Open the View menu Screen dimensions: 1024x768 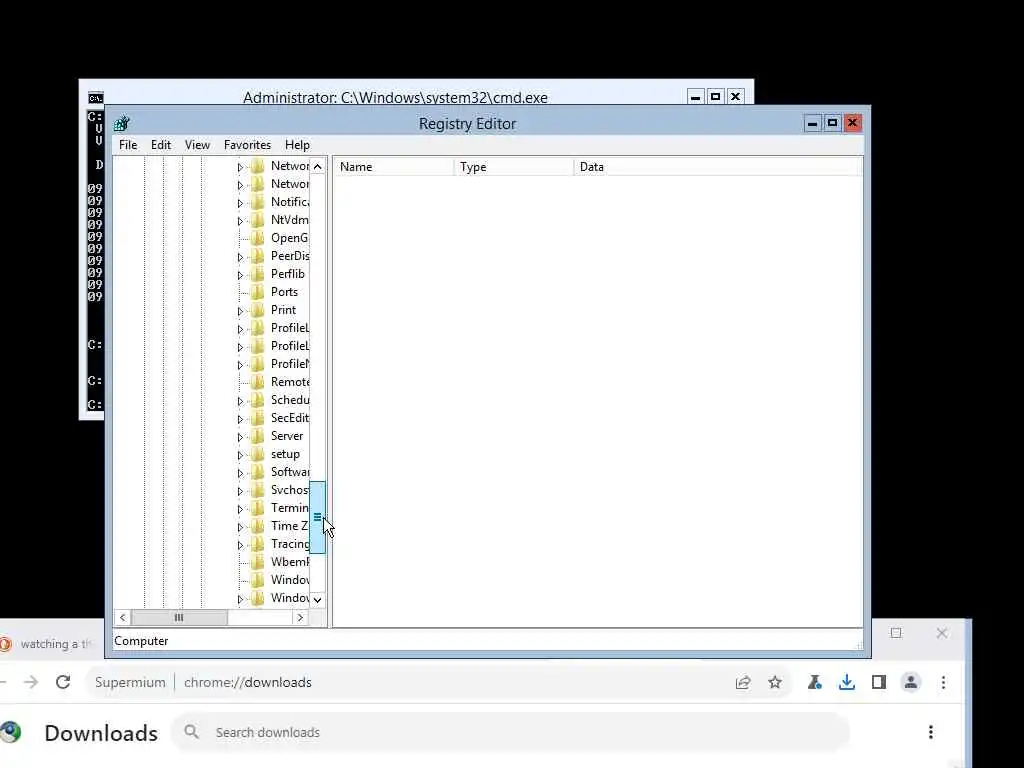coord(197,145)
